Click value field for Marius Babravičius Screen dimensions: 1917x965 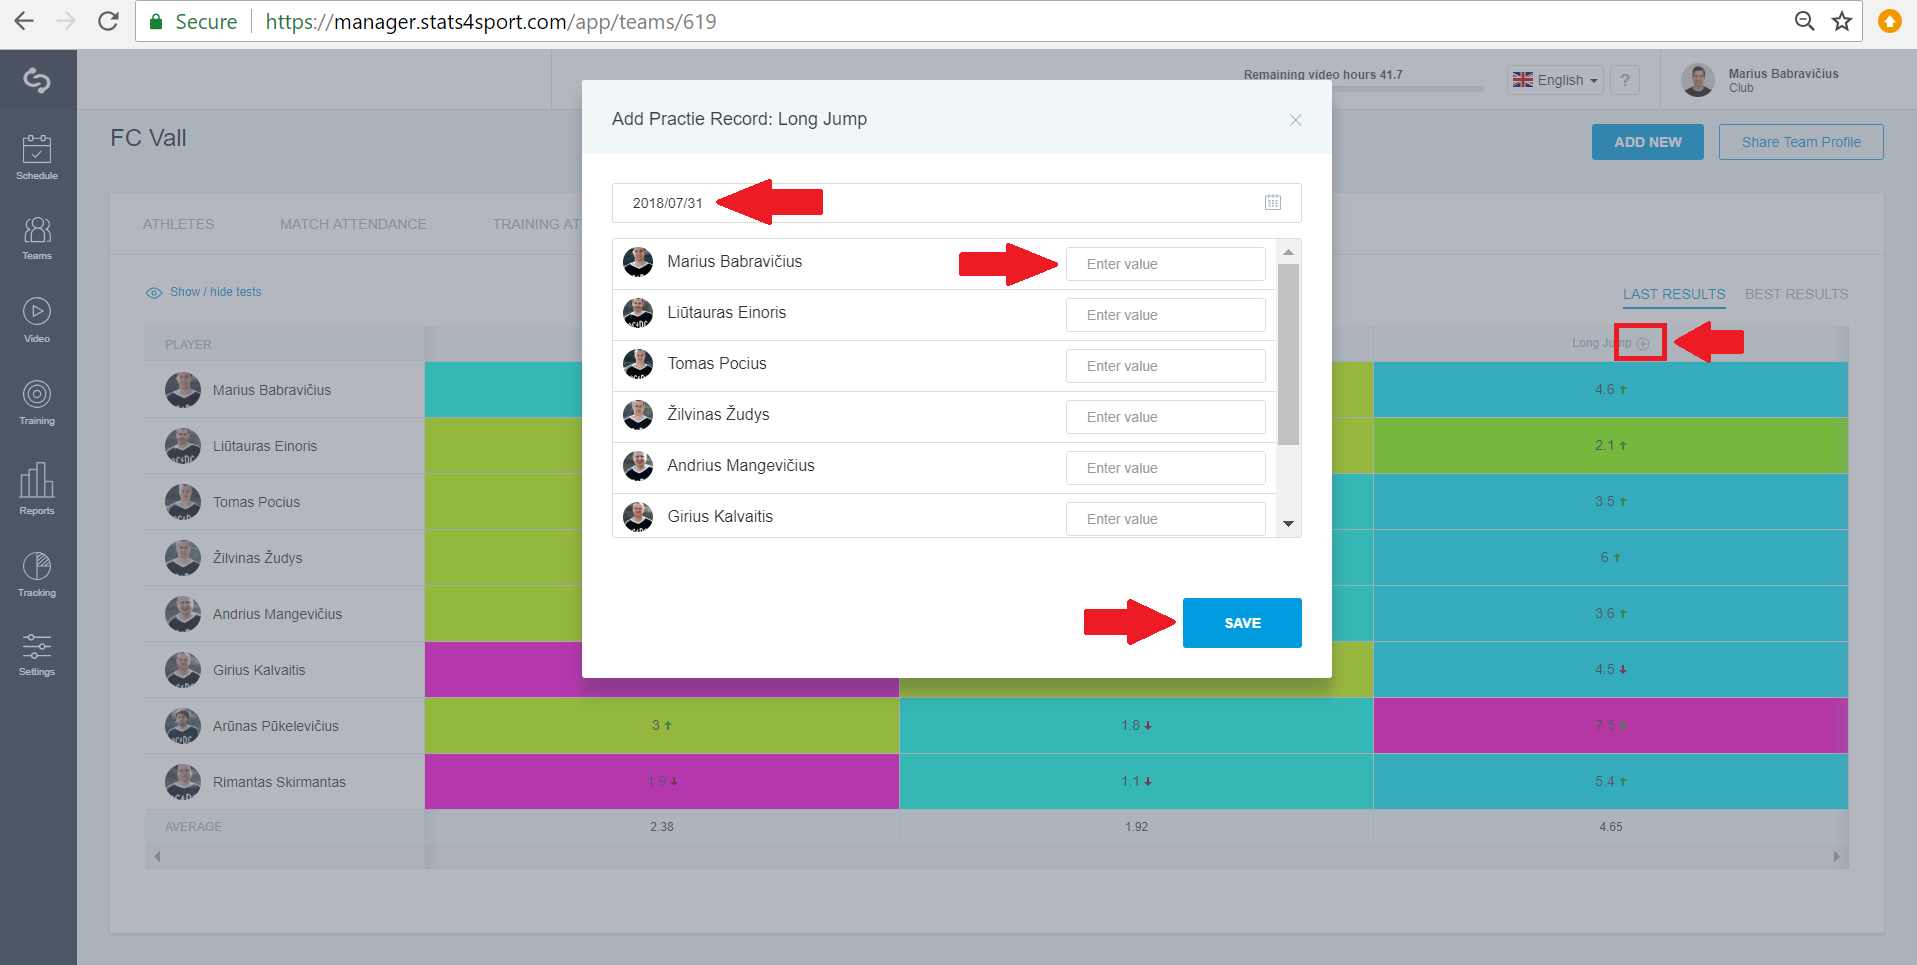tap(1165, 264)
